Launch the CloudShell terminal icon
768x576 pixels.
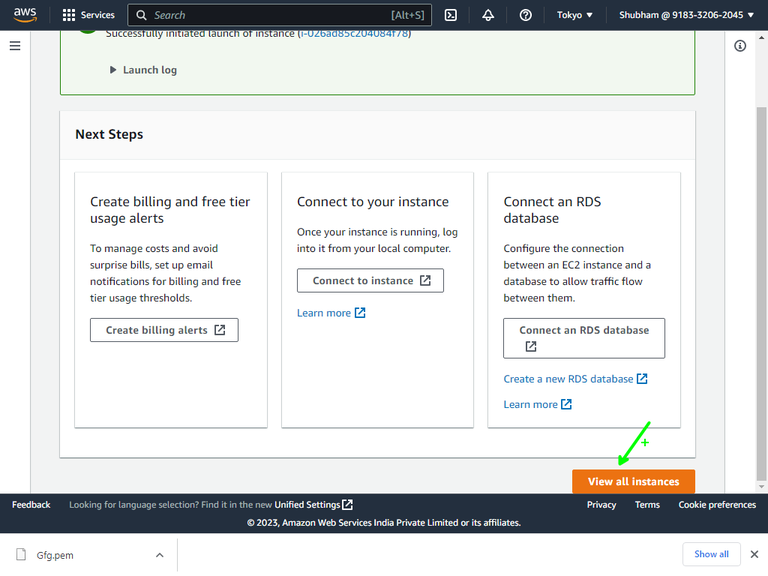tap(451, 15)
